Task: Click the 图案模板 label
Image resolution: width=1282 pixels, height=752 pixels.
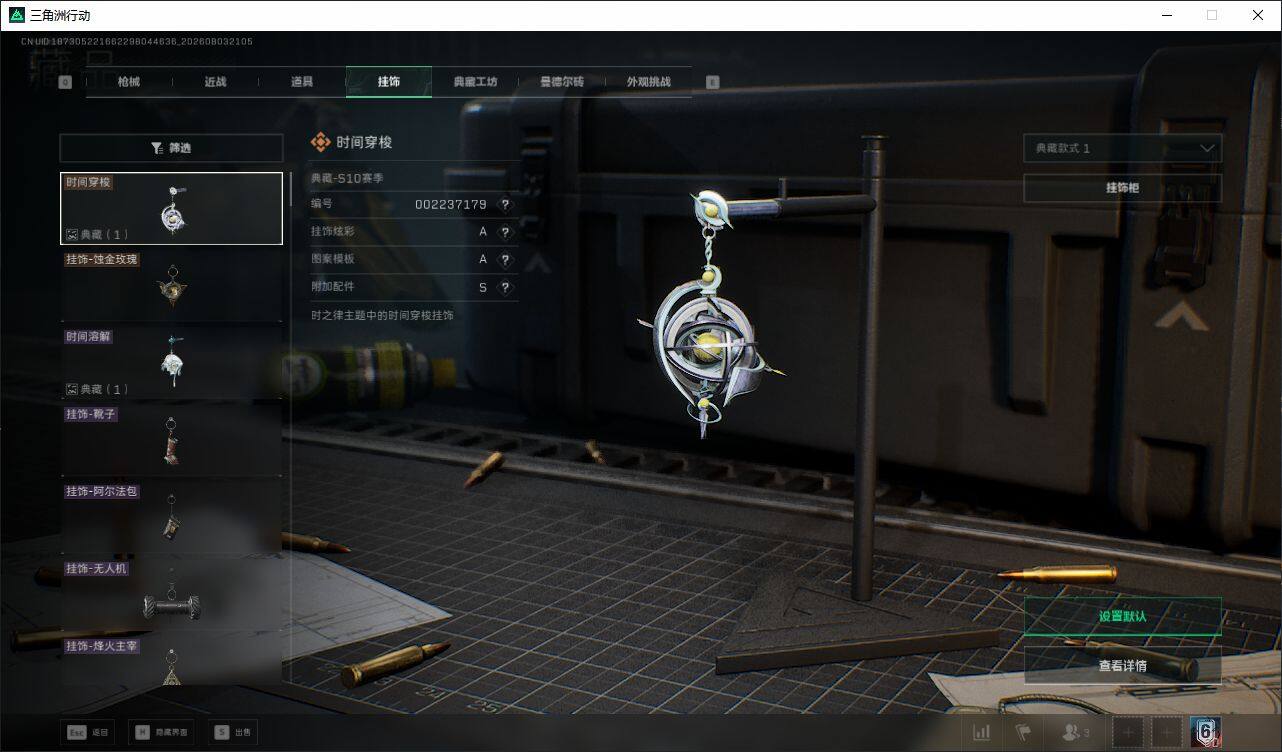Action: pos(333,260)
